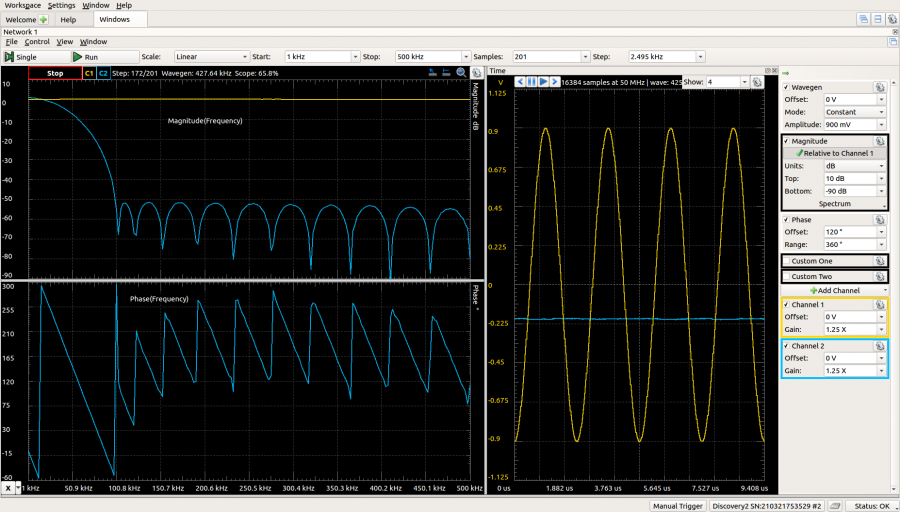Click the status icon beside Discovery2 device
The width and height of the screenshot is (900, 512).
click(x=834, y=506)
